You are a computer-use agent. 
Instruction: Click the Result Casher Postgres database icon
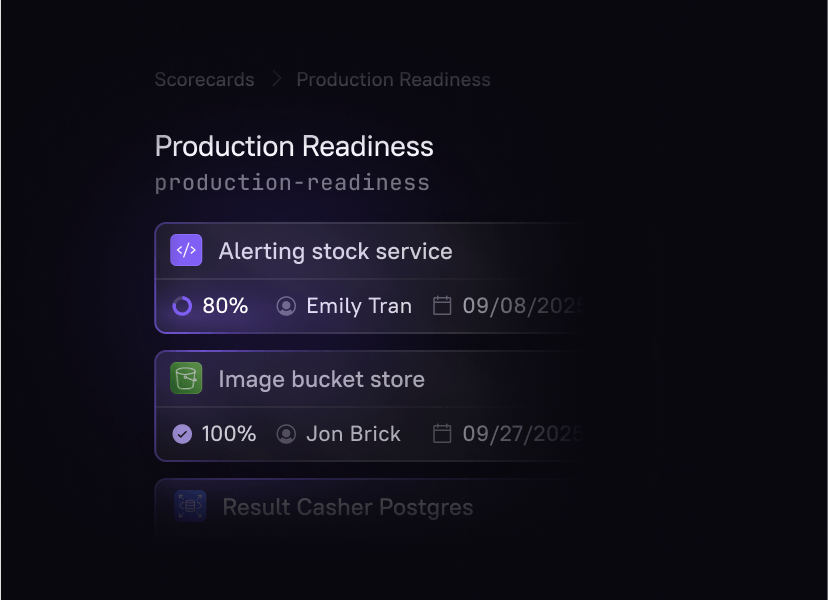(x=190, y=506)
